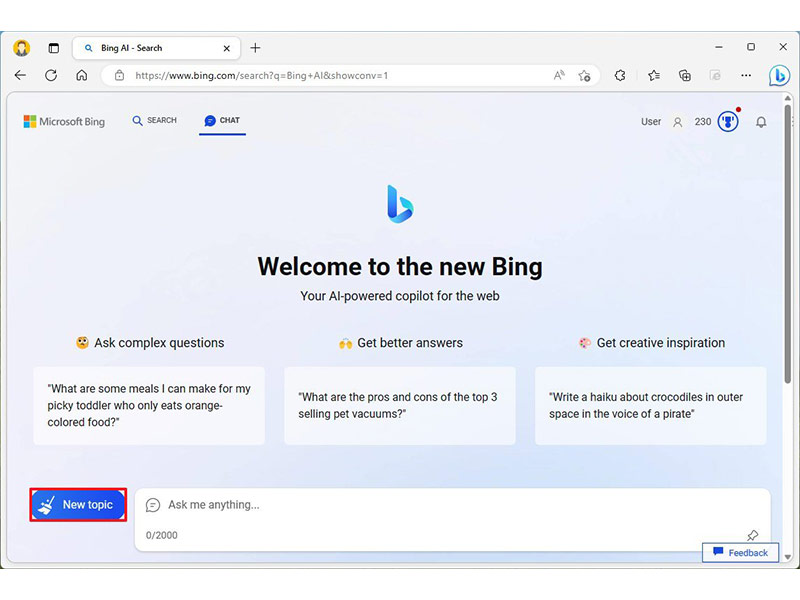Minimize the Edge window
Viewport: 800px width, 600px height.
719,47
